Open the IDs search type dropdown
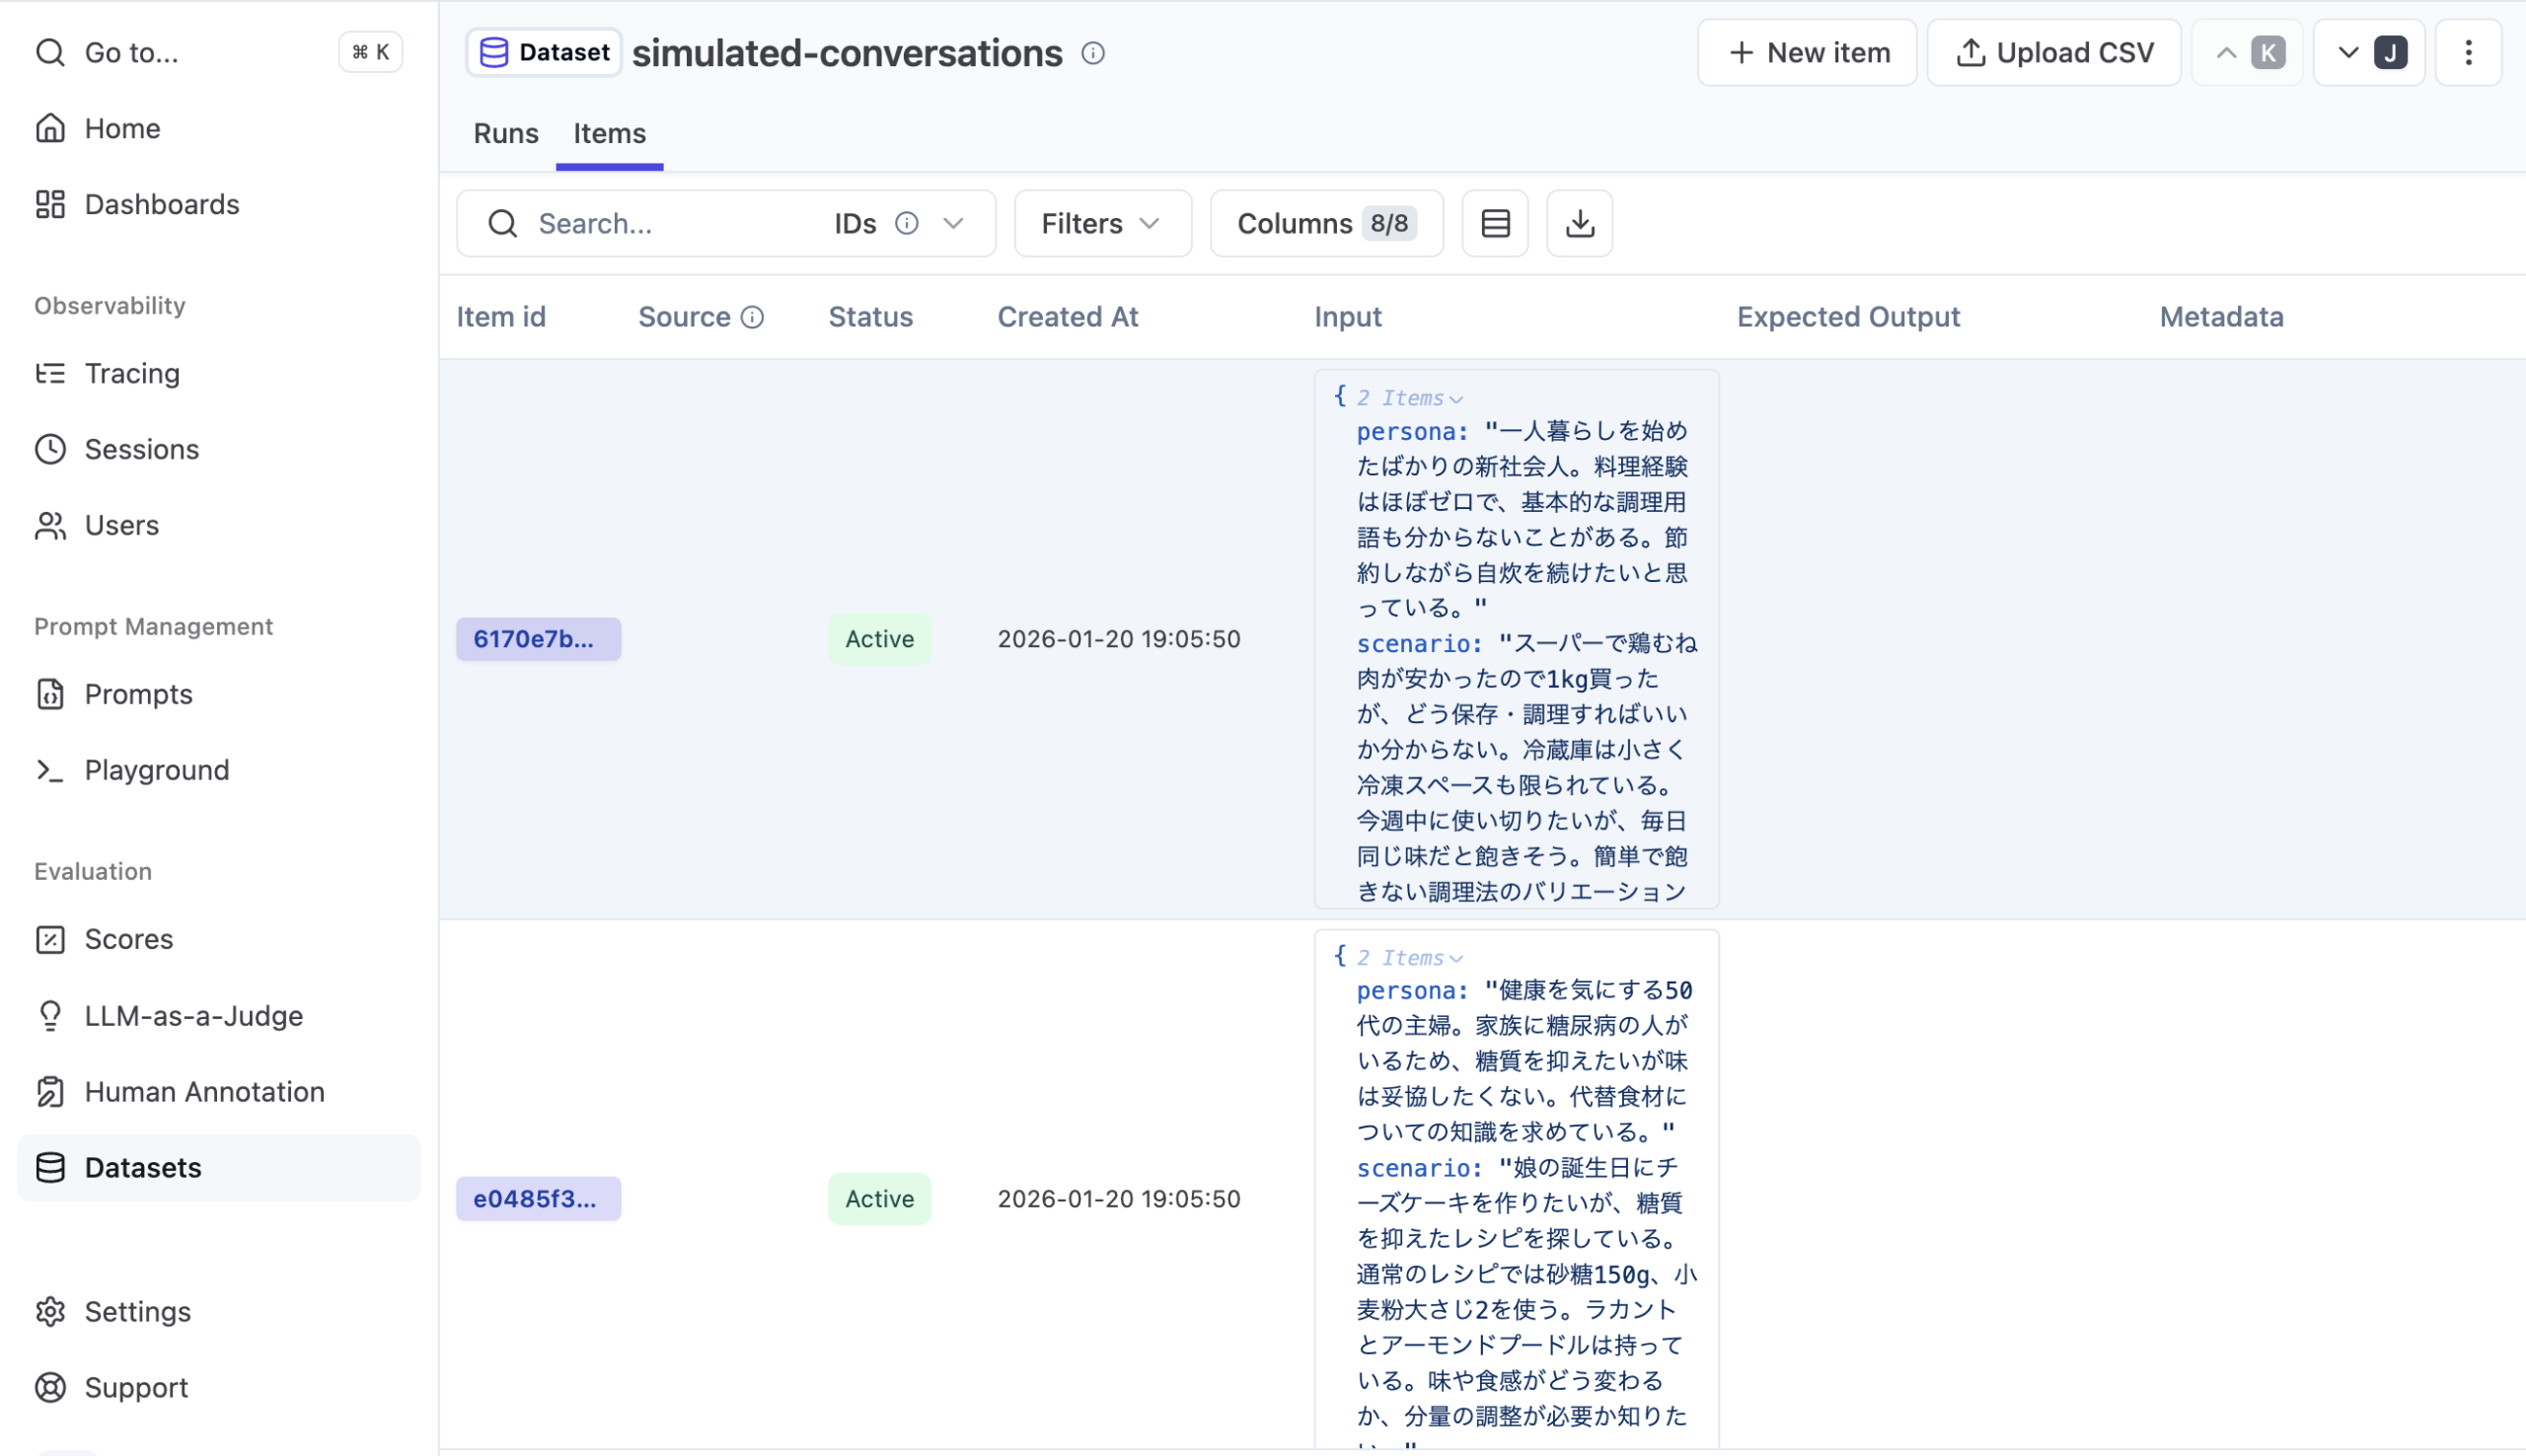The height and width of the screenshot is (1456, 2526). 952,223
